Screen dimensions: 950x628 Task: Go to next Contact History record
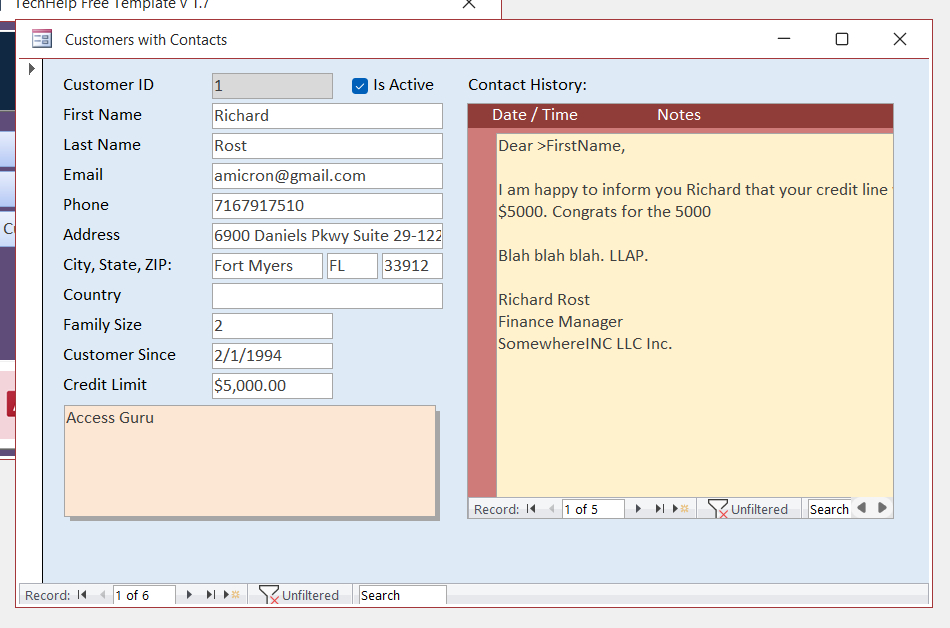click(x=638, y=509)
